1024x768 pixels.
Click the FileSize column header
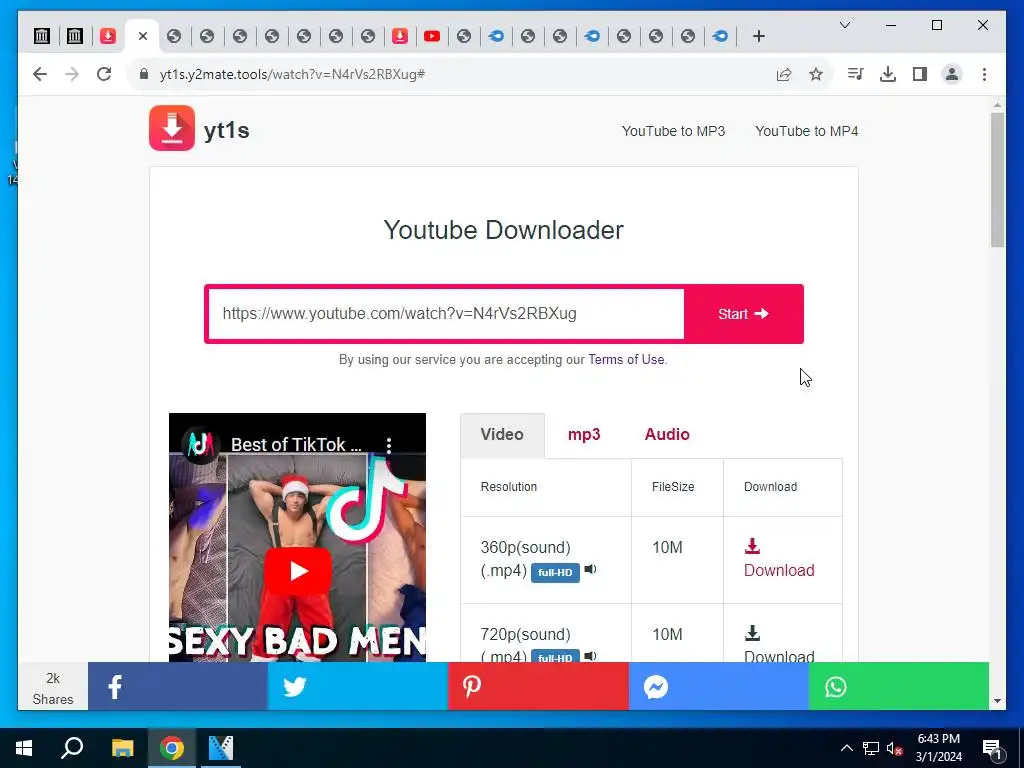click(673, 487)
